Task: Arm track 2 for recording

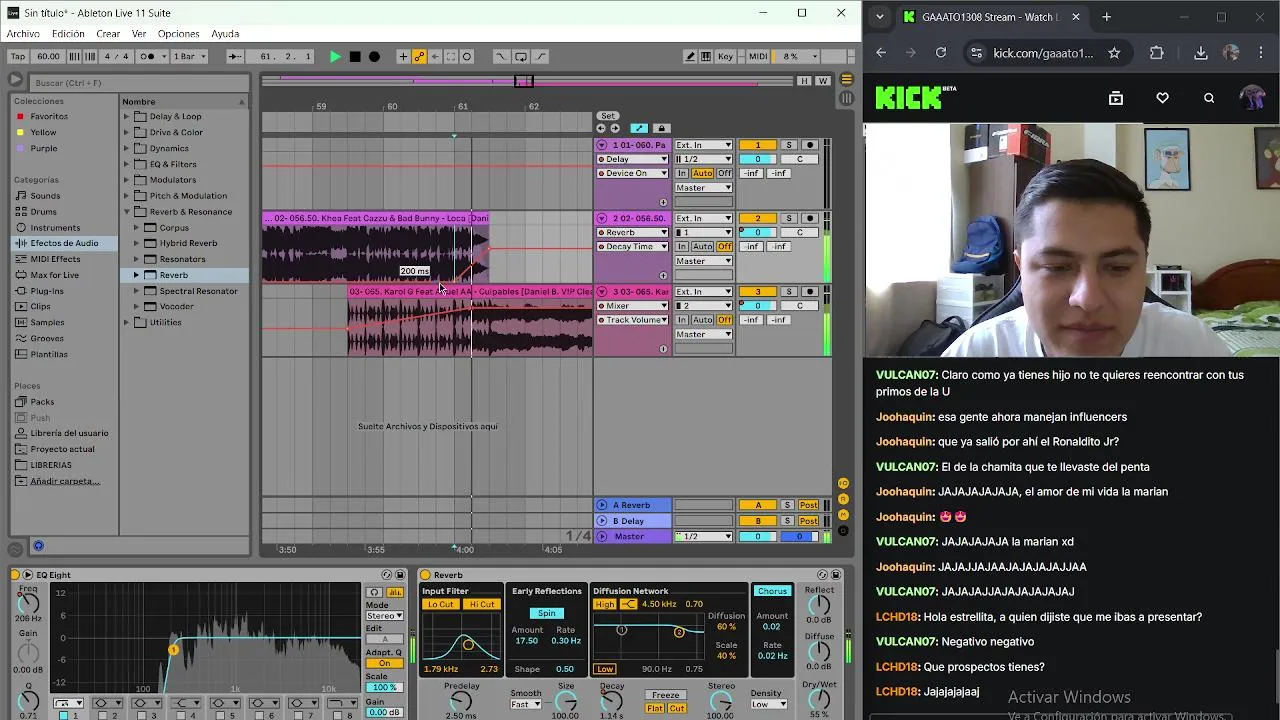Action: pos(810,218)
